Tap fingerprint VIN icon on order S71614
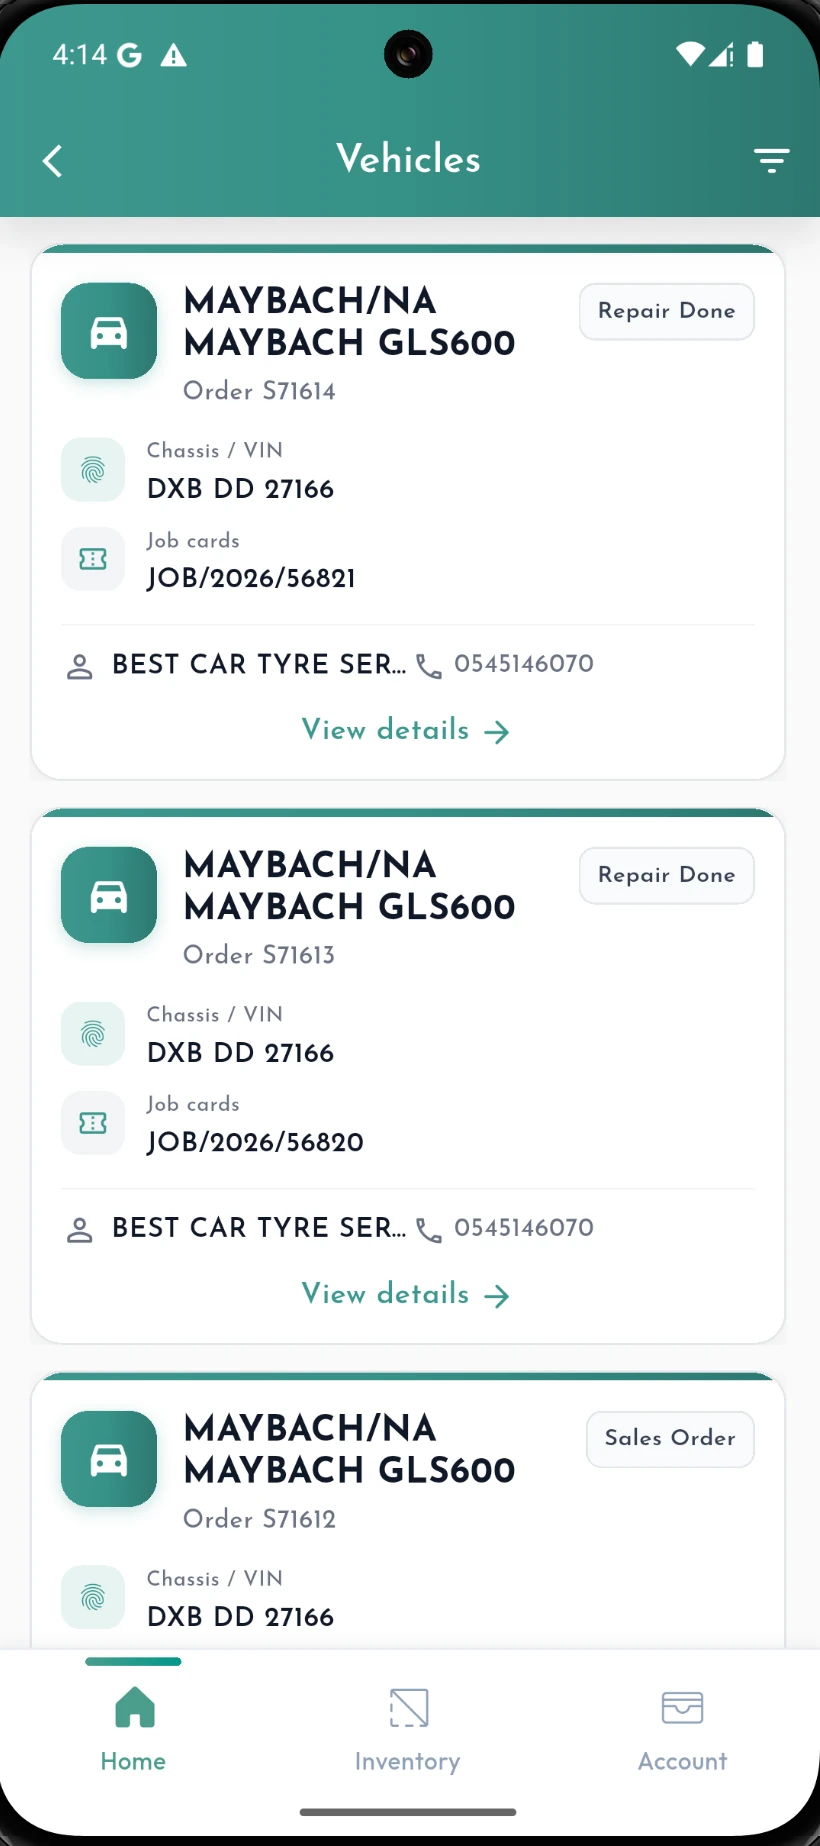This screenshot has width=820, height=1846. click(x=93, y=470)
